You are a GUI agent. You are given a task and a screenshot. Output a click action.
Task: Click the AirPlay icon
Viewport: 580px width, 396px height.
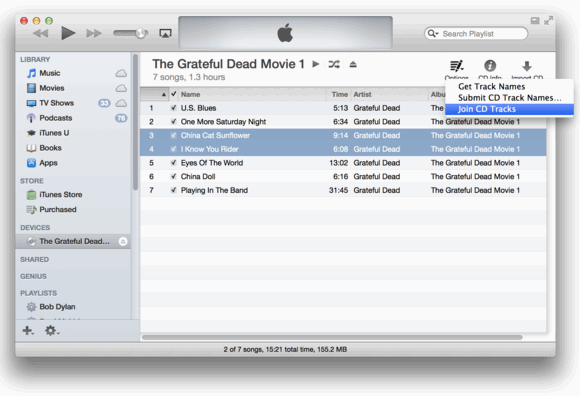tap(165, 33)
